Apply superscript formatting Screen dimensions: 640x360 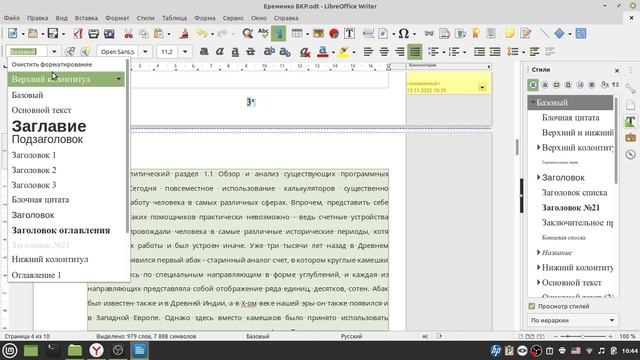pyautogui.click(x=269, y=51)
